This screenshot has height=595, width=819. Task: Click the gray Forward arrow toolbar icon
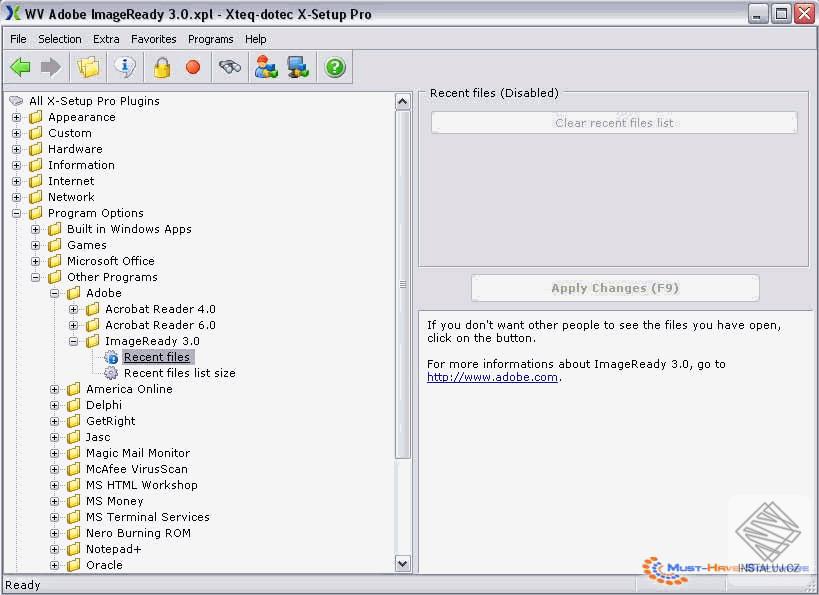coord(51,67)
